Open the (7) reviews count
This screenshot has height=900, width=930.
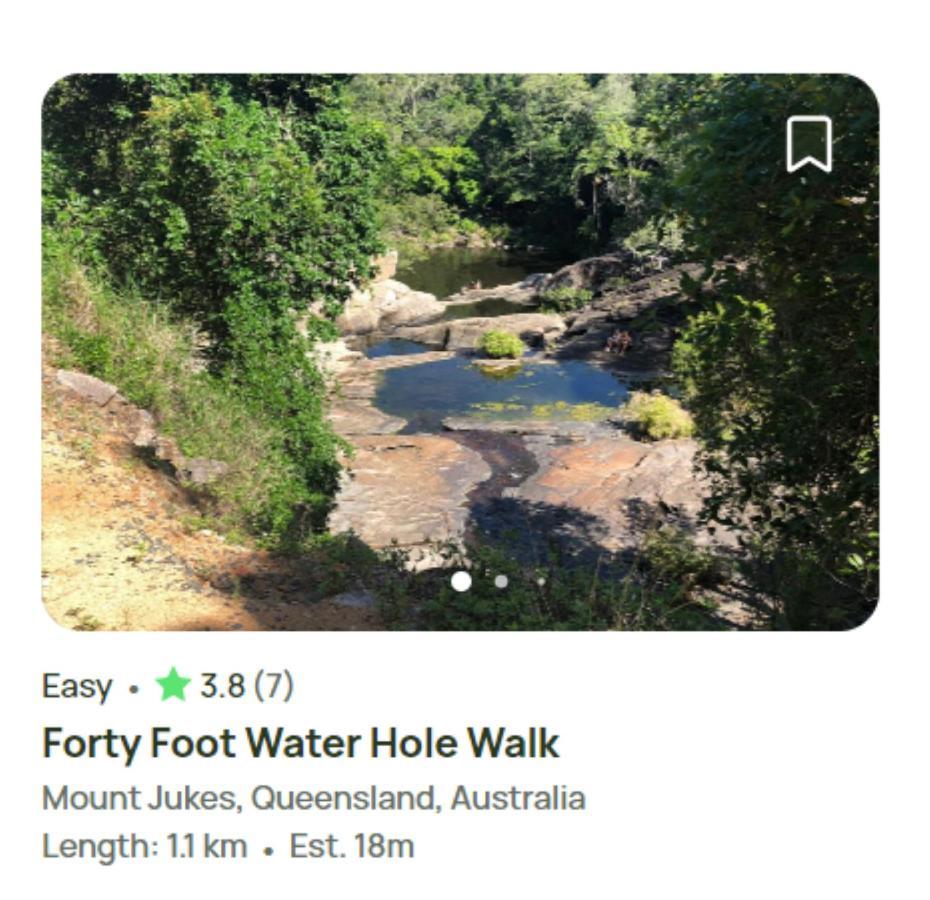coord(273,686)
